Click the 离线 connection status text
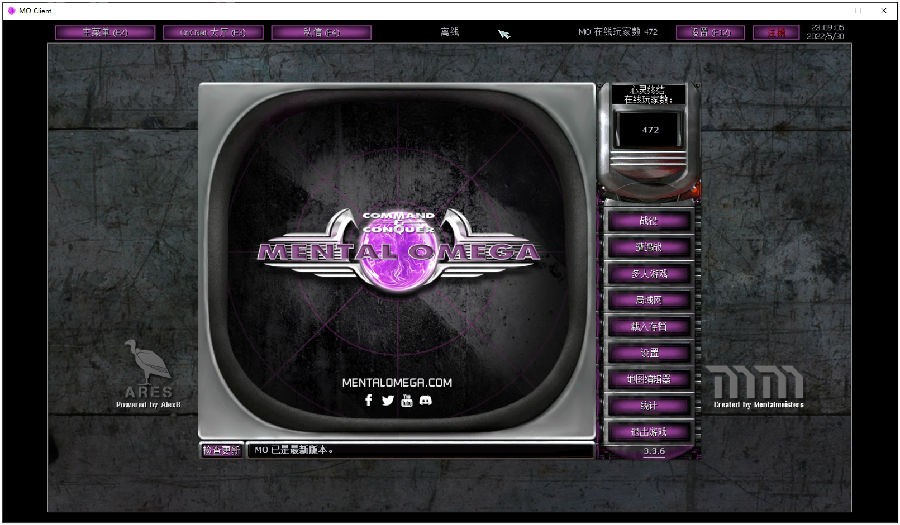Screen dimensions: 900x525 coord(449,32)
